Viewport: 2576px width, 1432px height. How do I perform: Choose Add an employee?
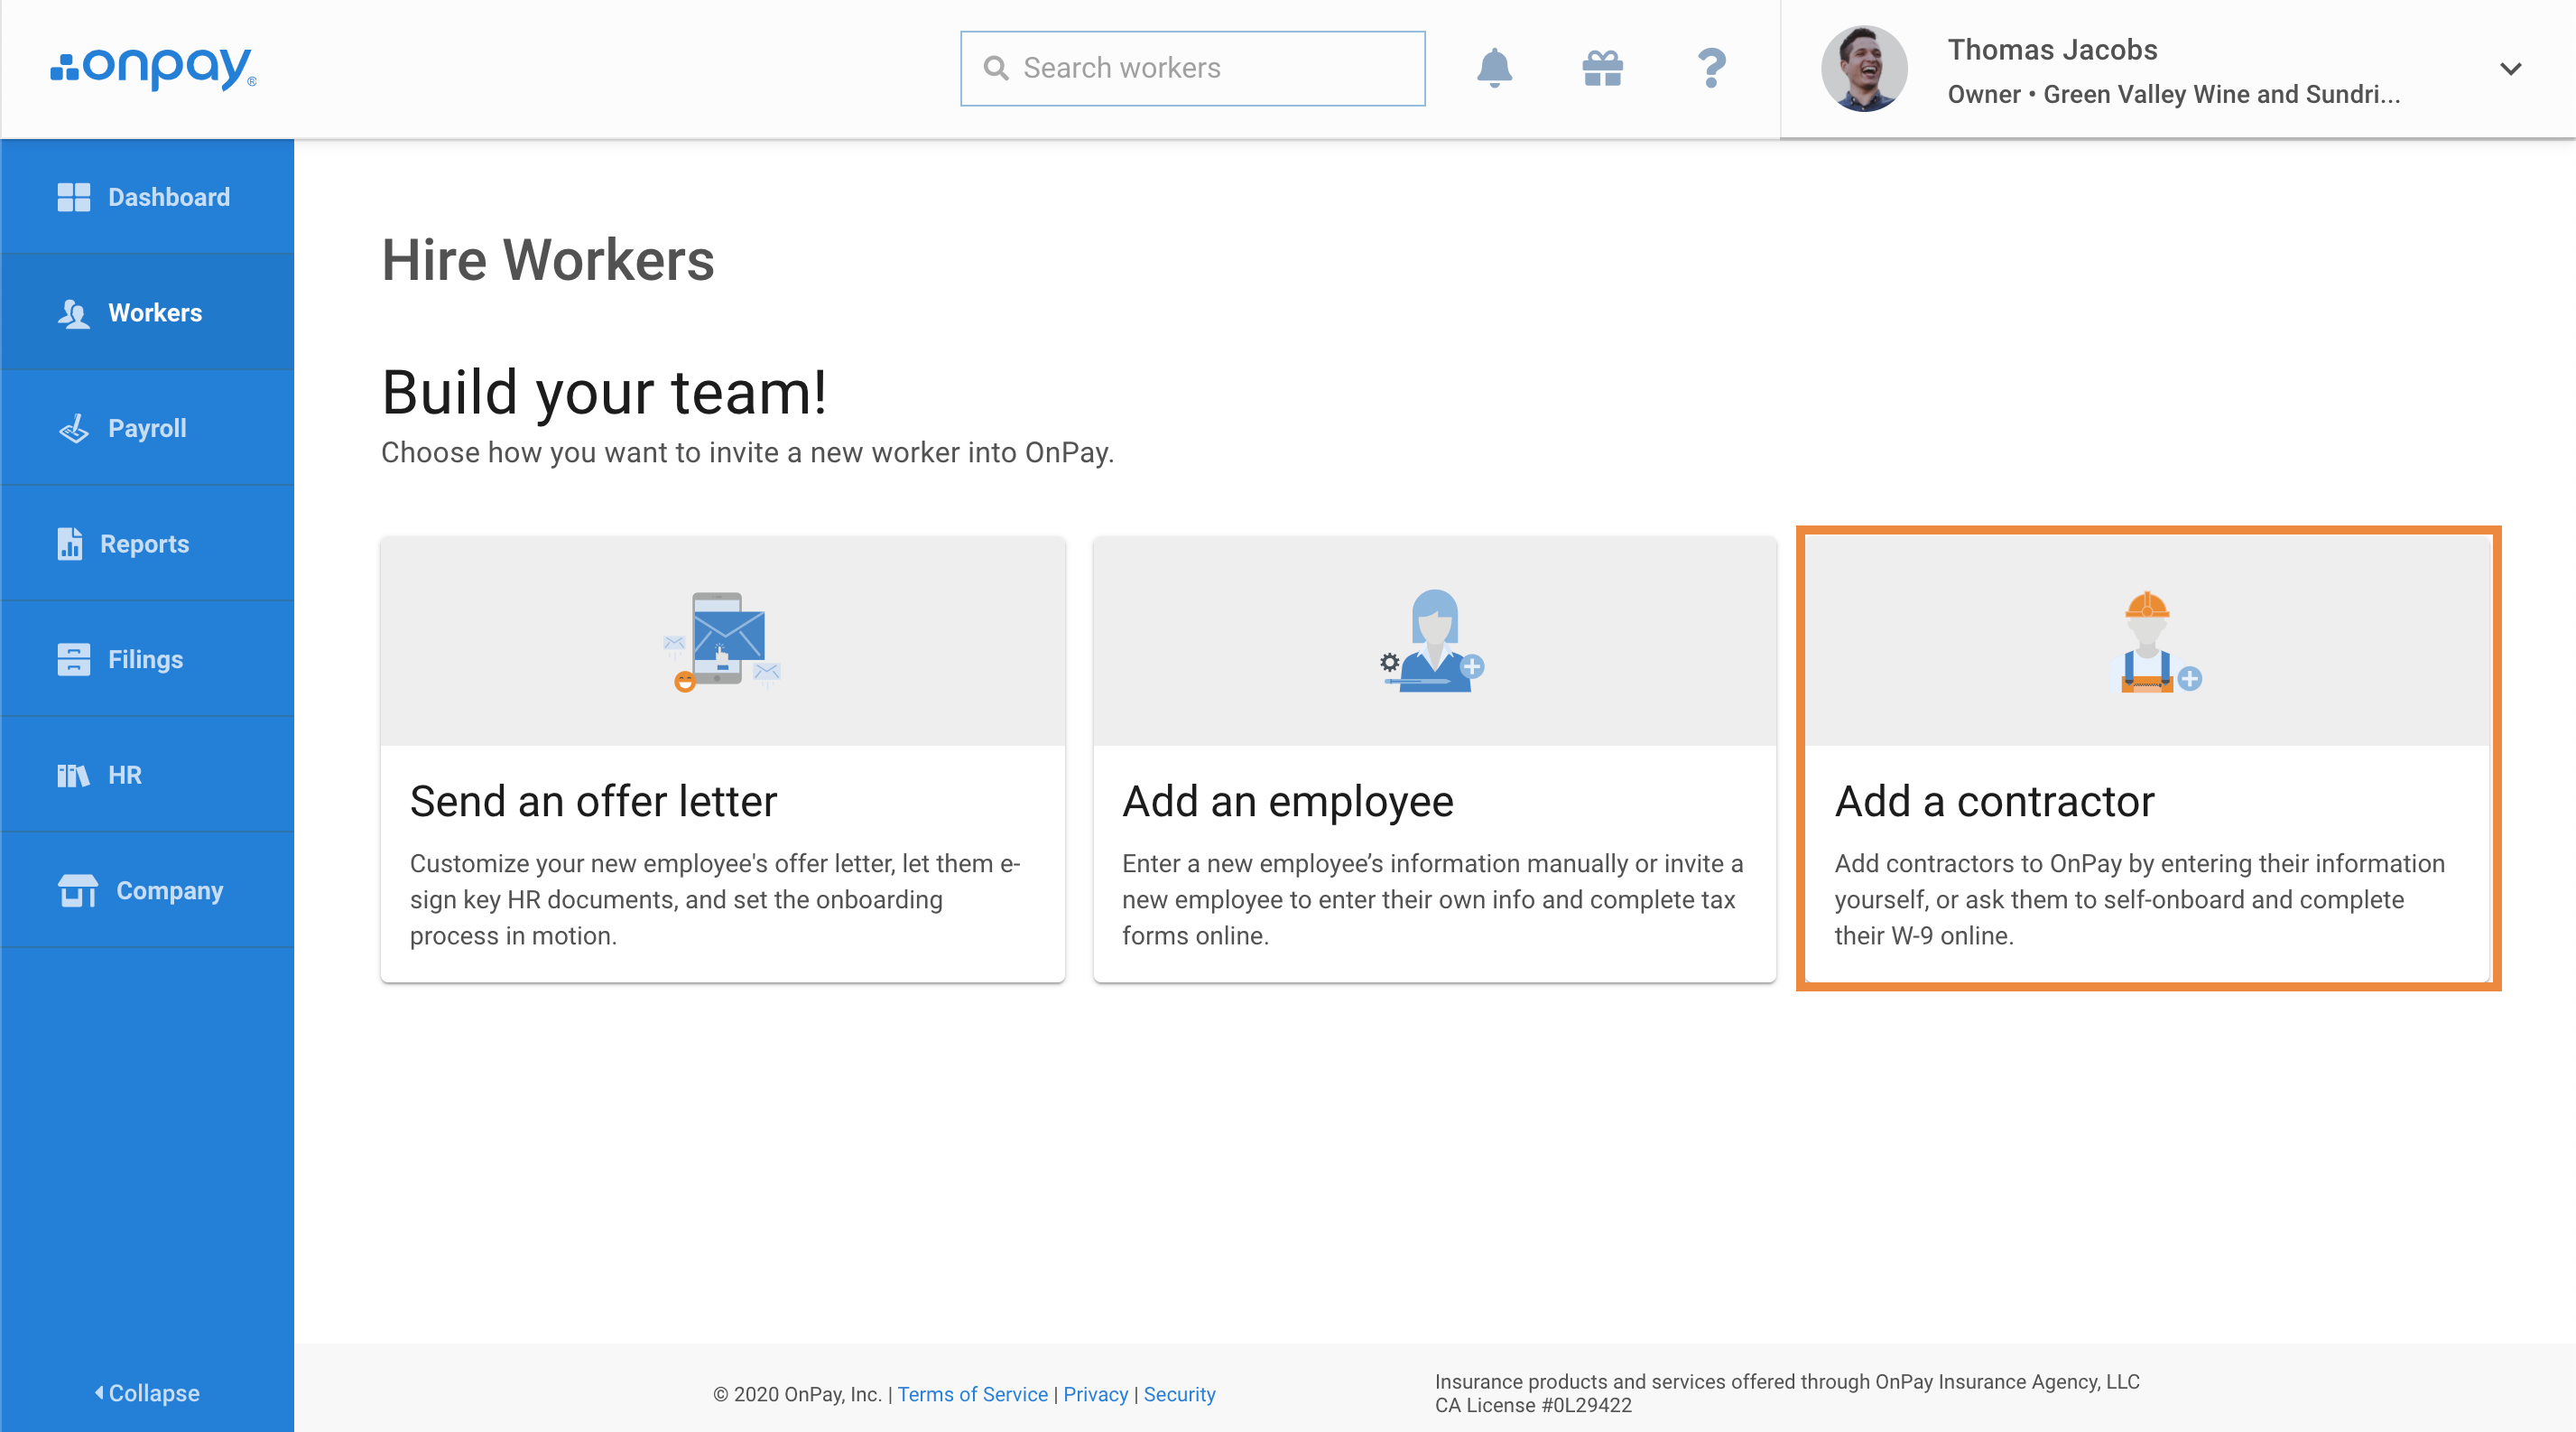1434,760
